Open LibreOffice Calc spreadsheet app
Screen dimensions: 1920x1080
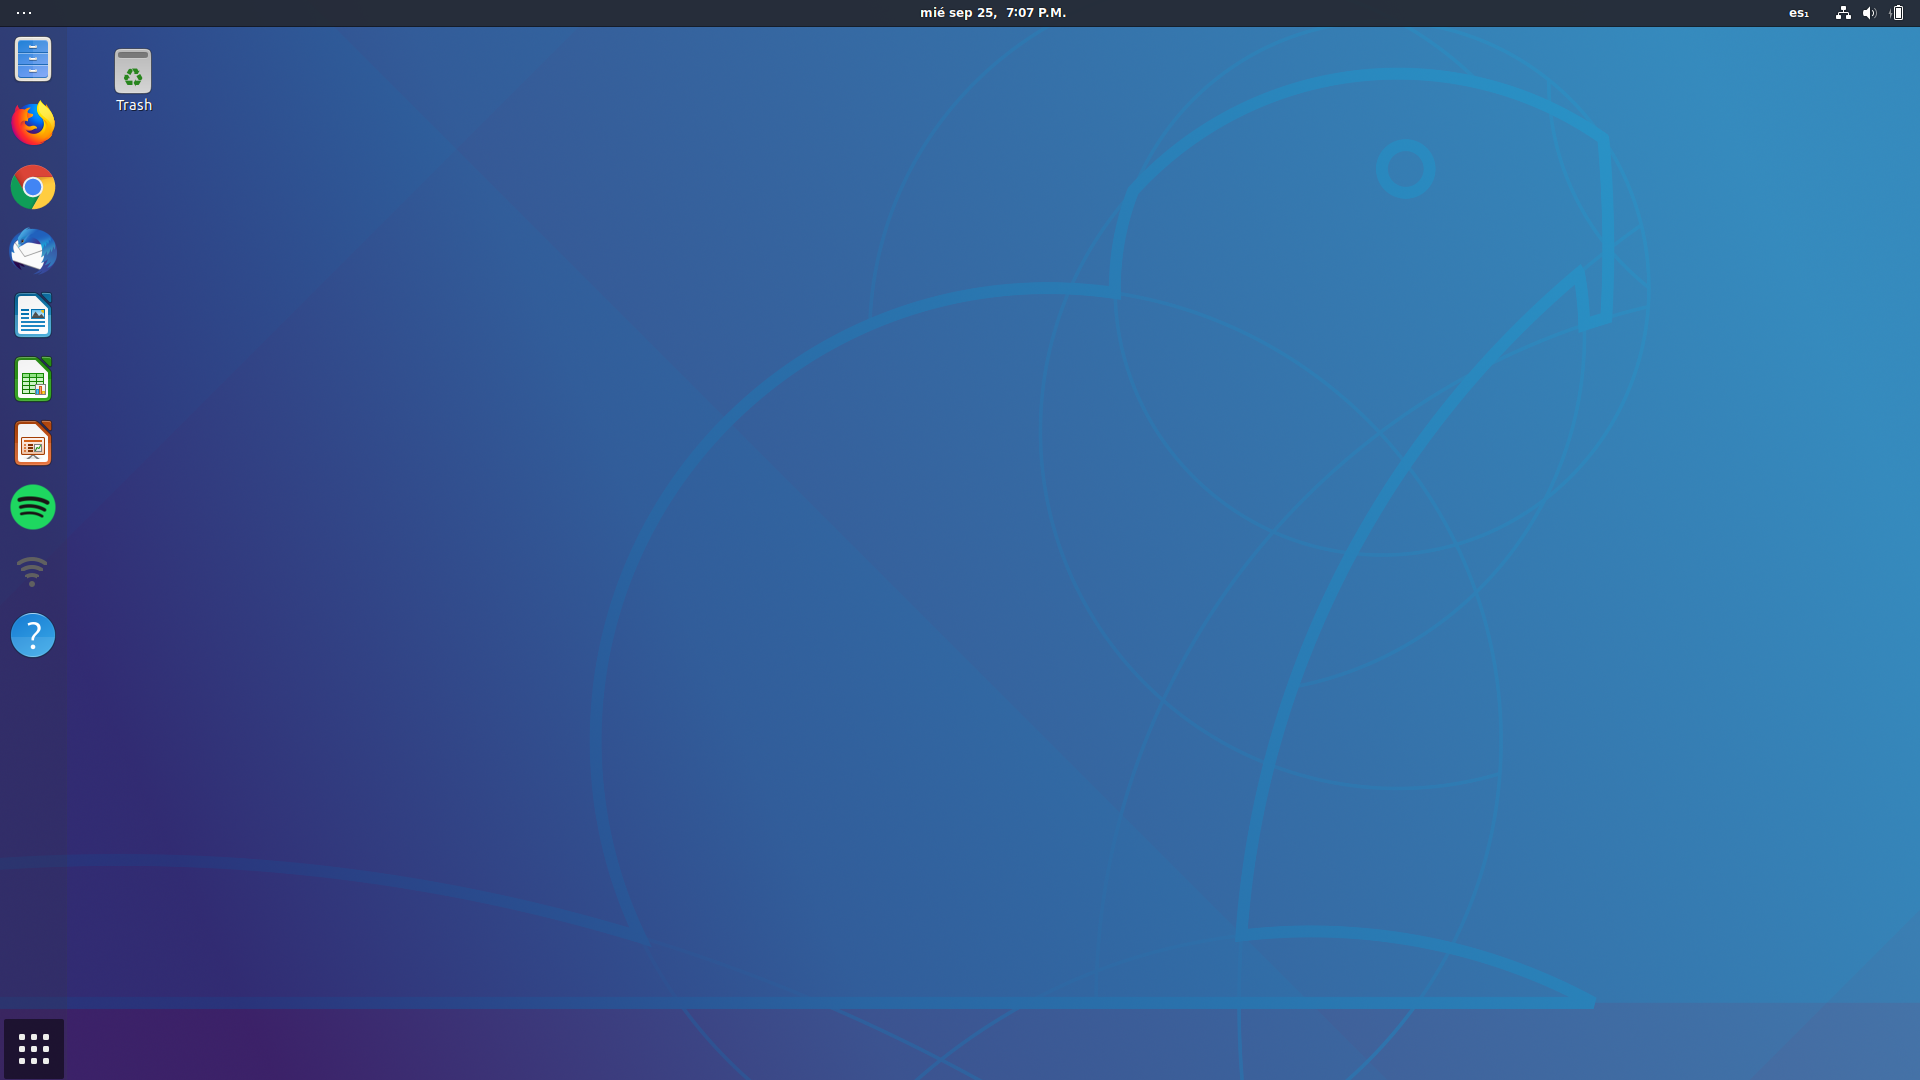tap(33, 379)
